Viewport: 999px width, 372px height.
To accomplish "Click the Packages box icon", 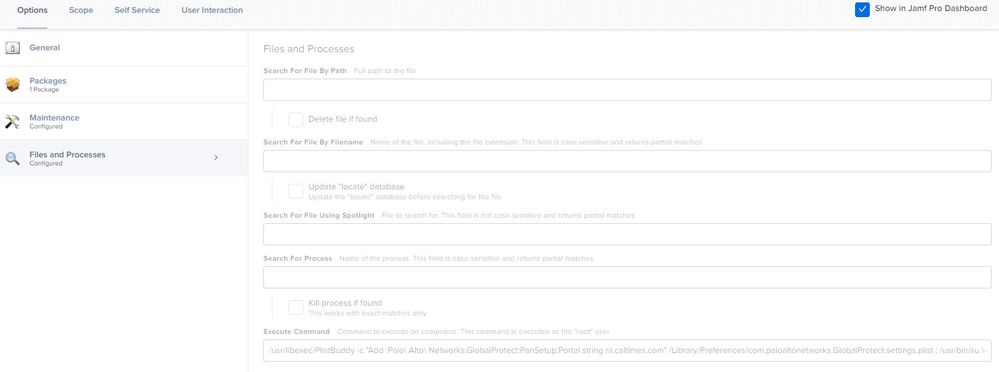I will pos(13,85).
